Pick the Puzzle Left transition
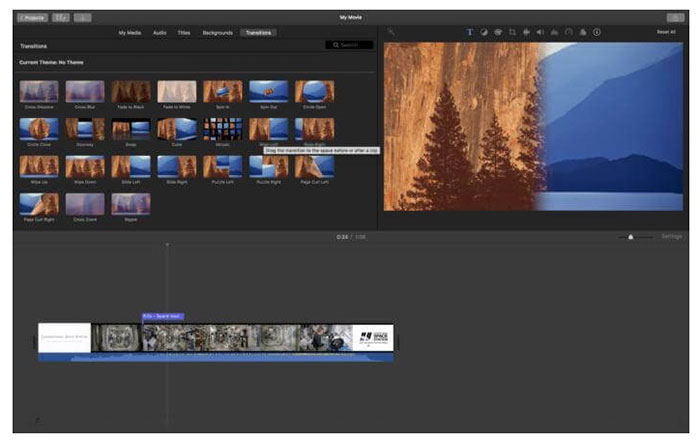The image size is (700, 441). tap(223, 166)
